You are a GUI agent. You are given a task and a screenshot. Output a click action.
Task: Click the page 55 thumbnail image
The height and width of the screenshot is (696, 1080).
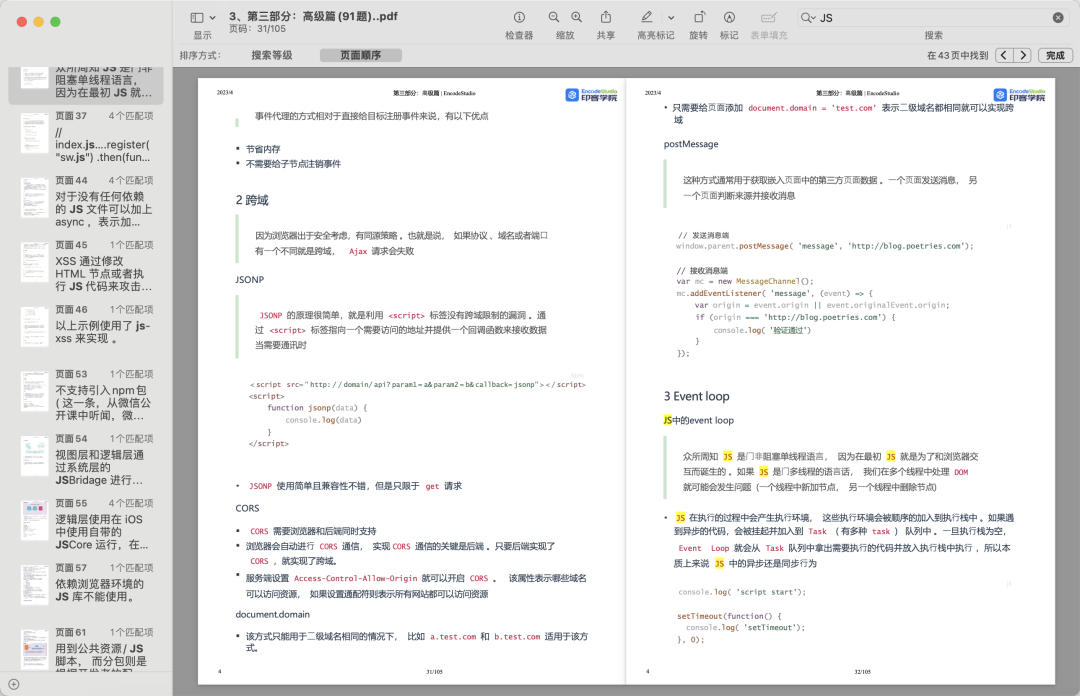tap(34, 520)
